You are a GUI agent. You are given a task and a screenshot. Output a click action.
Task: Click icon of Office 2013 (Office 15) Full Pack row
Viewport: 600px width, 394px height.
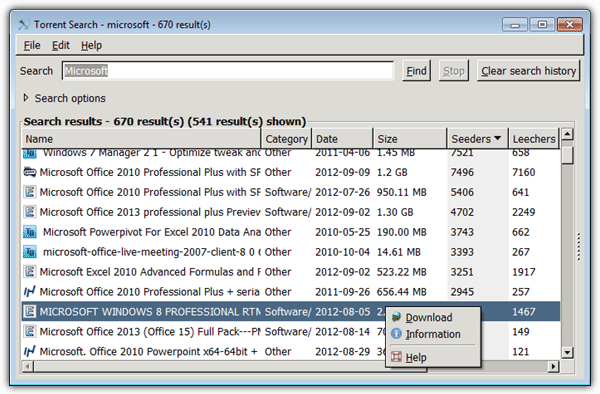click(30, 331)
